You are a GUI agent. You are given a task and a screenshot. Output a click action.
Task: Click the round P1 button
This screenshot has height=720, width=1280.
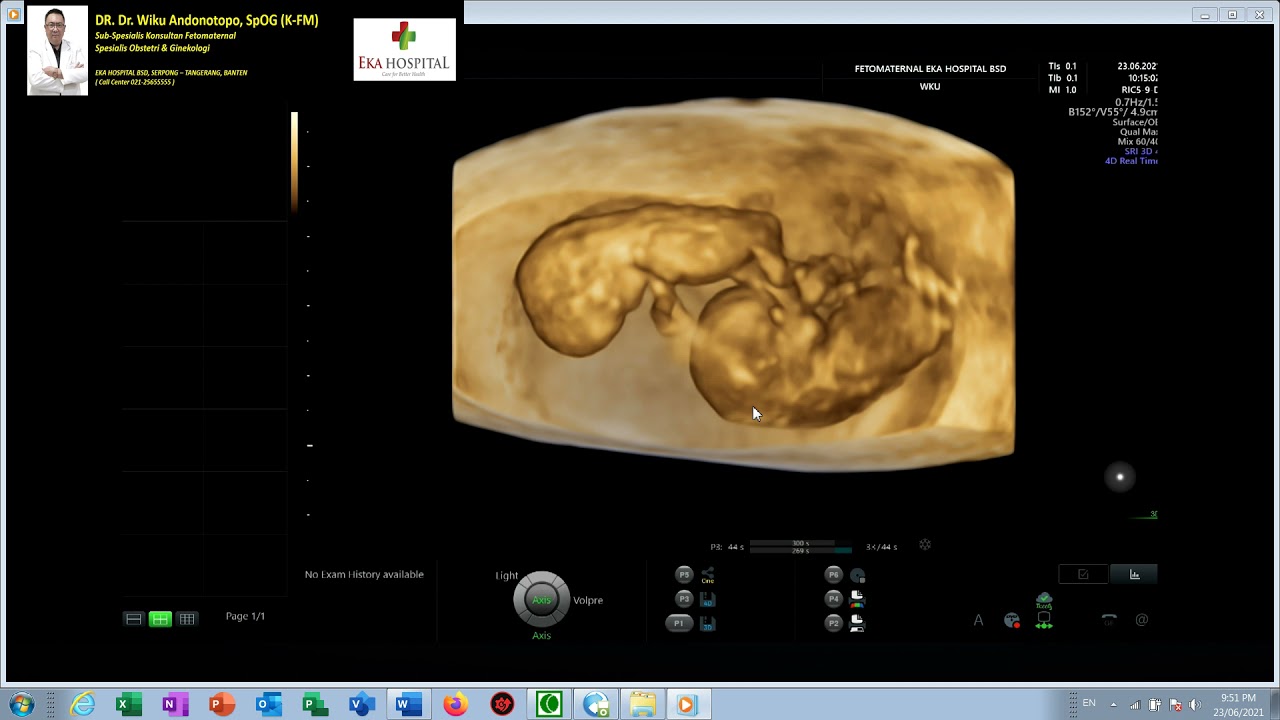coord(679,623)
